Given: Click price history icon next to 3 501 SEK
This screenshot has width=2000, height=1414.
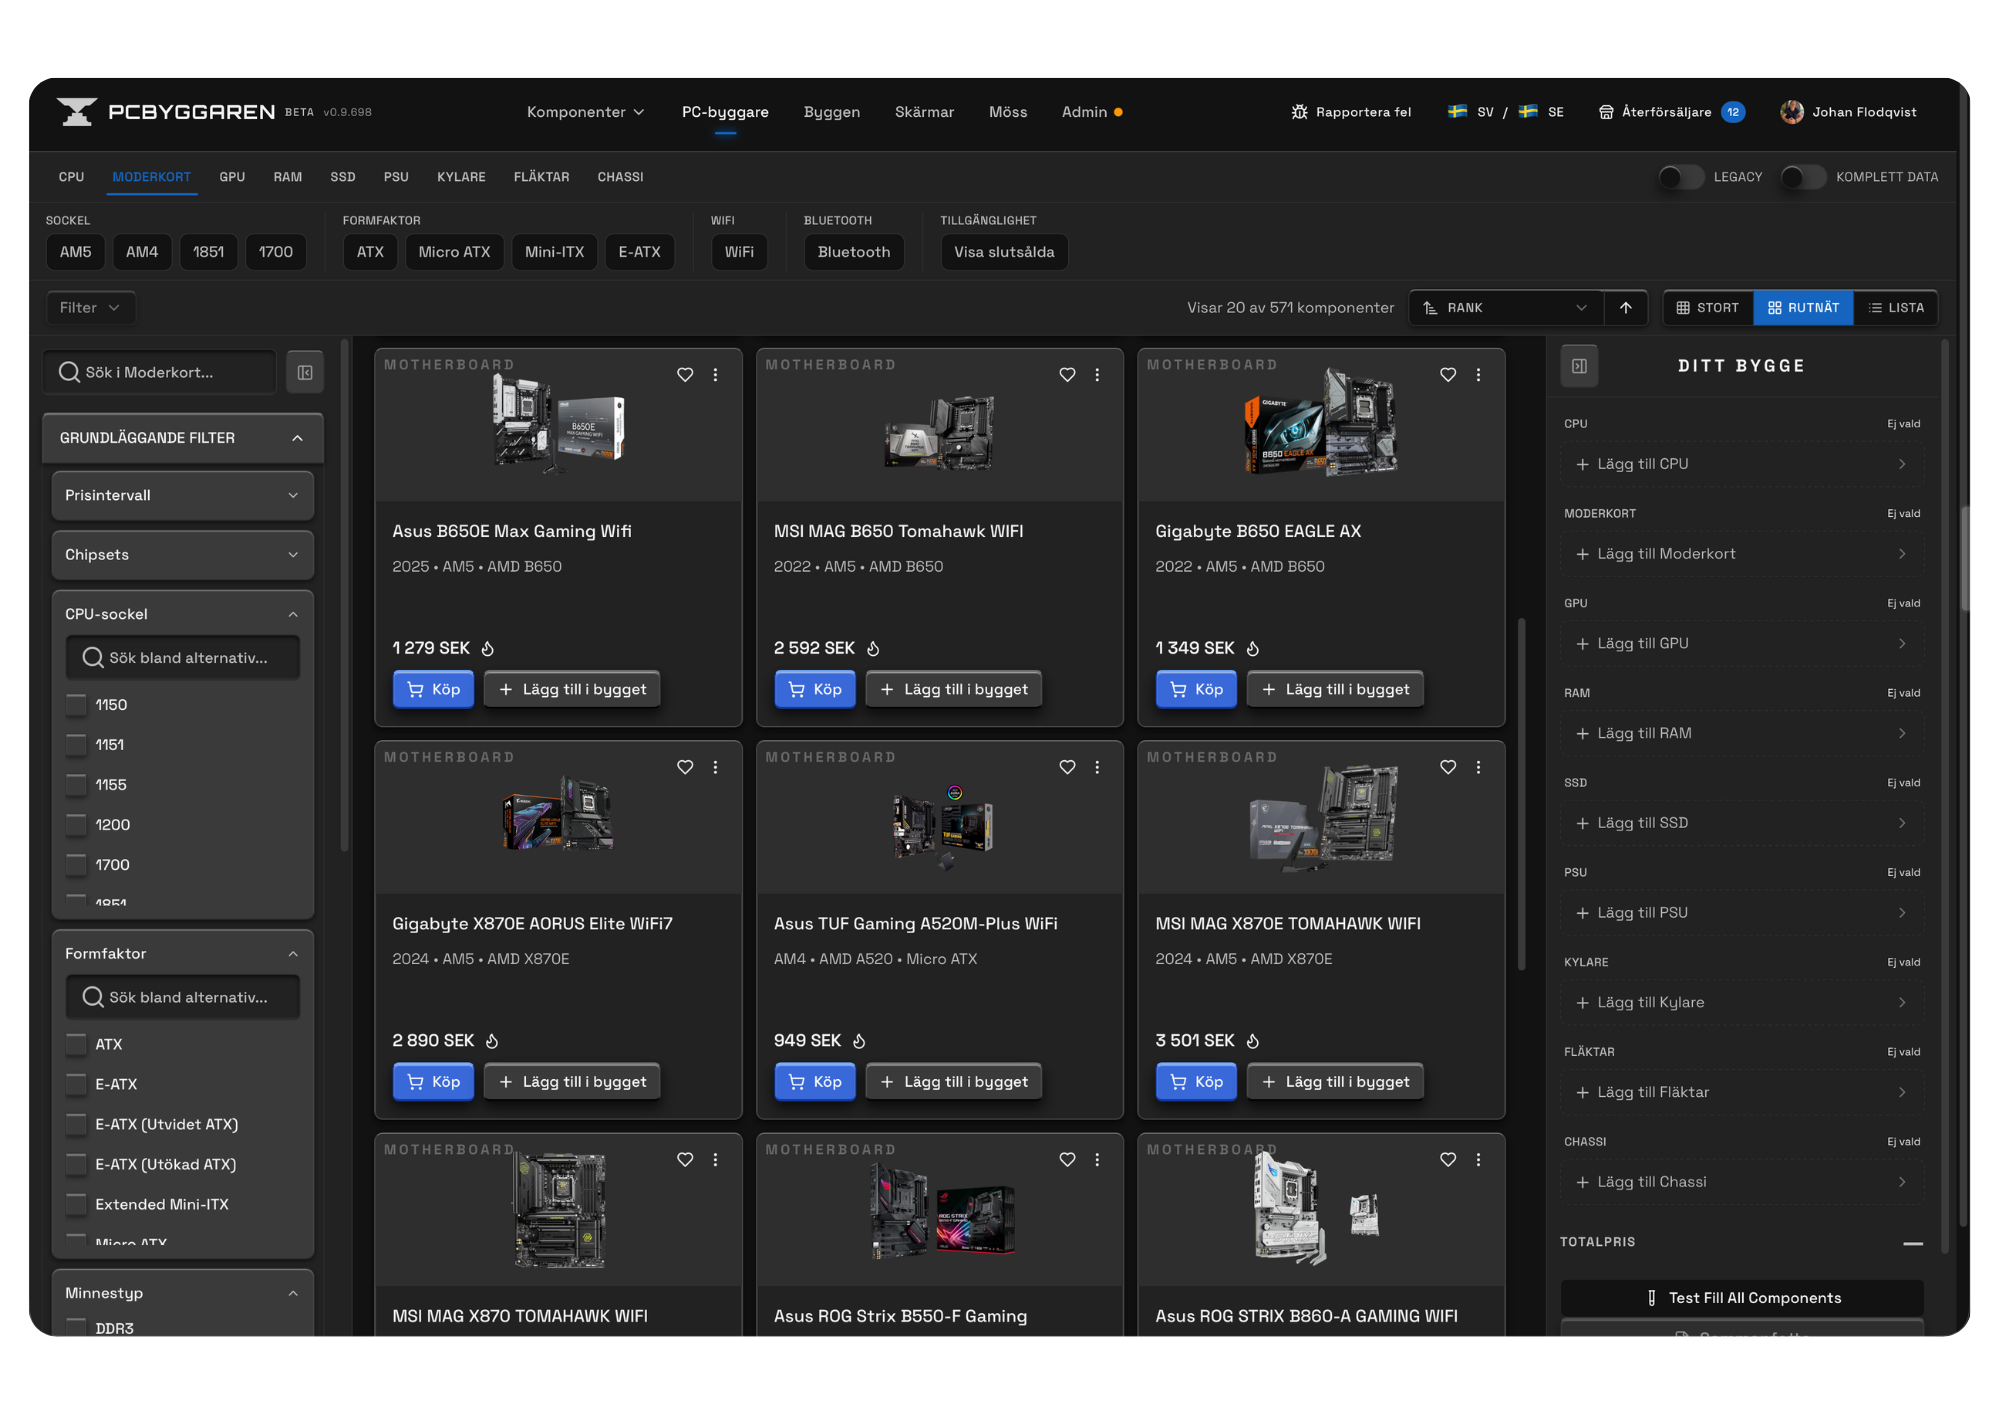Looking at the screenshot, I should point(1253,1041).
